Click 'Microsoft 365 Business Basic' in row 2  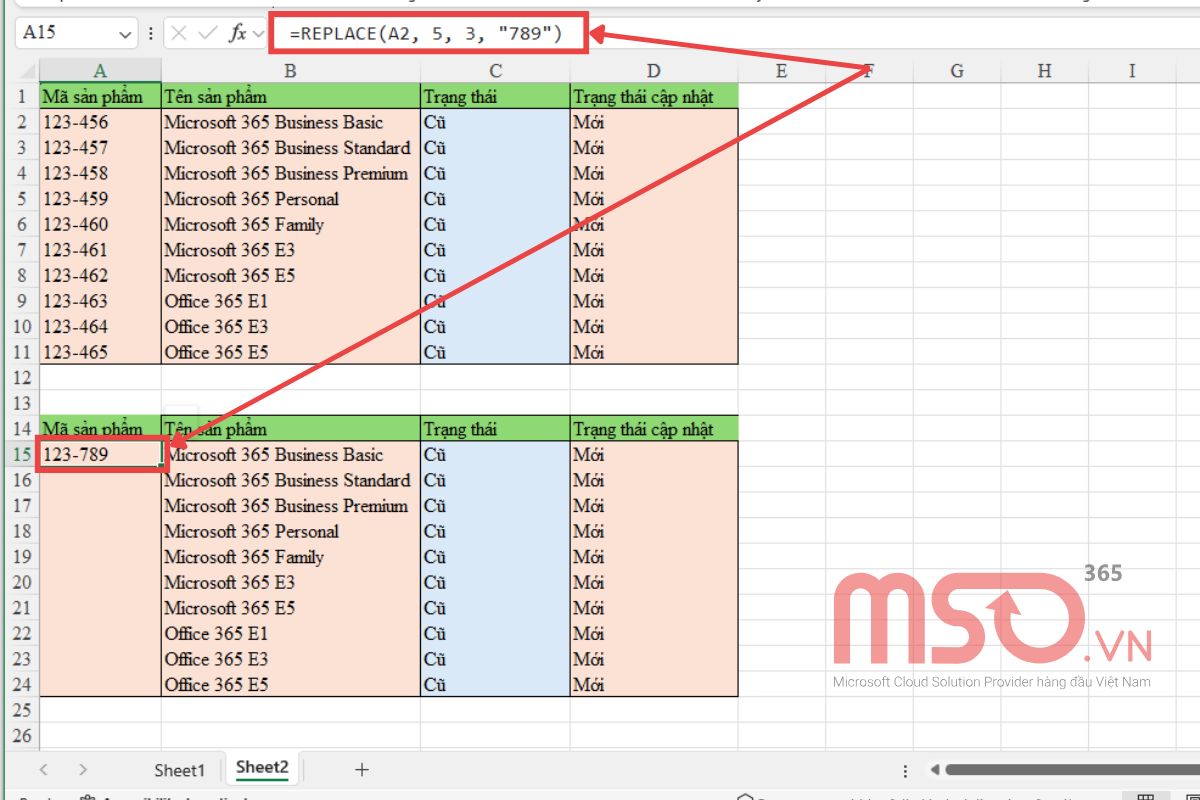290,122
